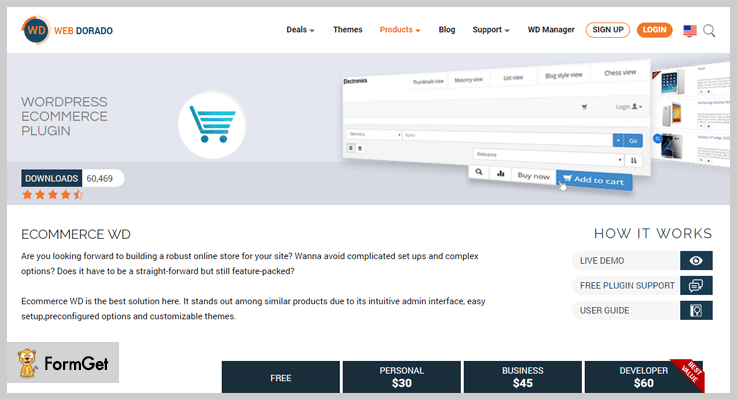This screenshot has height=400, width=737.
Task: Click the 60,469 downloads count
Action: point(100,179)
